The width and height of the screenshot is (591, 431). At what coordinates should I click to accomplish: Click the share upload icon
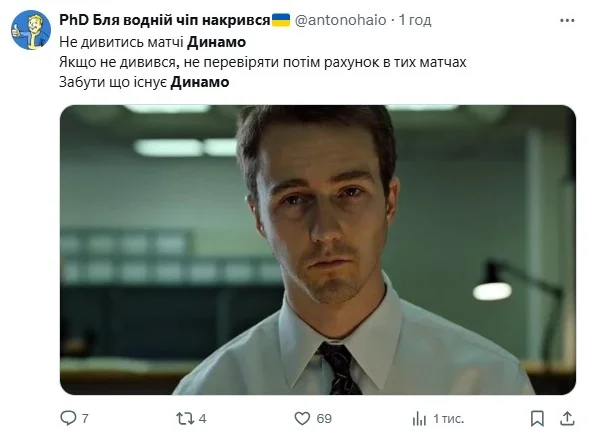pyautogui.click(x=567, y=418)
